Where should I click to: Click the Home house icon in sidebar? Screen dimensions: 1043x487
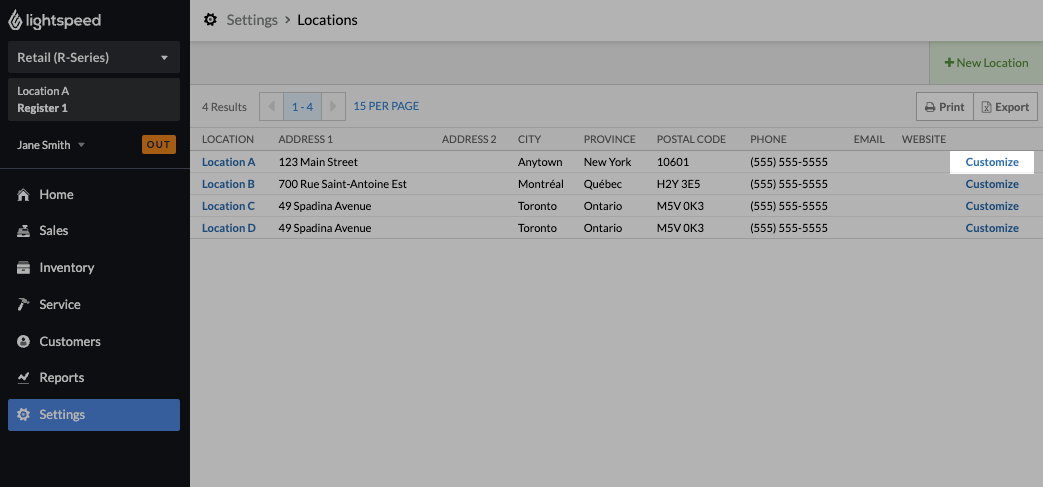click(23, 195)
